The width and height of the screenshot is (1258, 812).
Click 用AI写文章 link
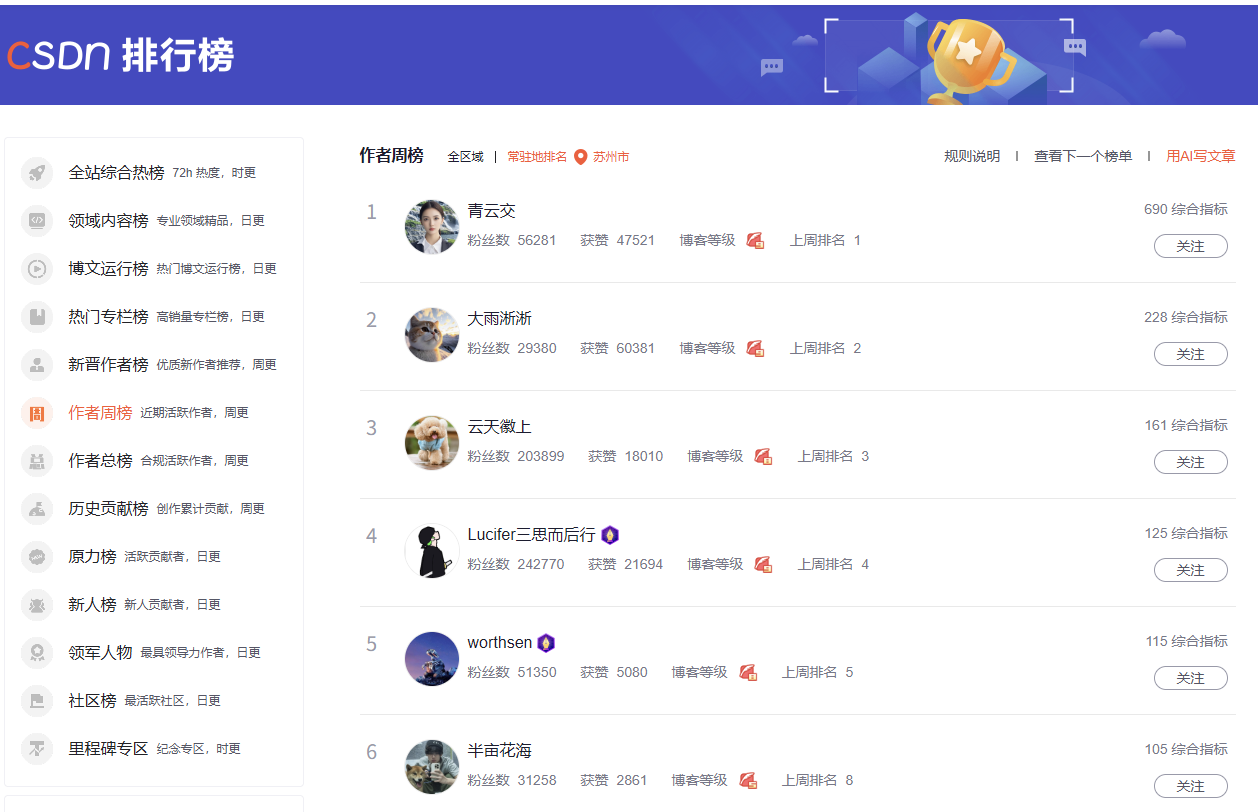(x=1201, y=157)
